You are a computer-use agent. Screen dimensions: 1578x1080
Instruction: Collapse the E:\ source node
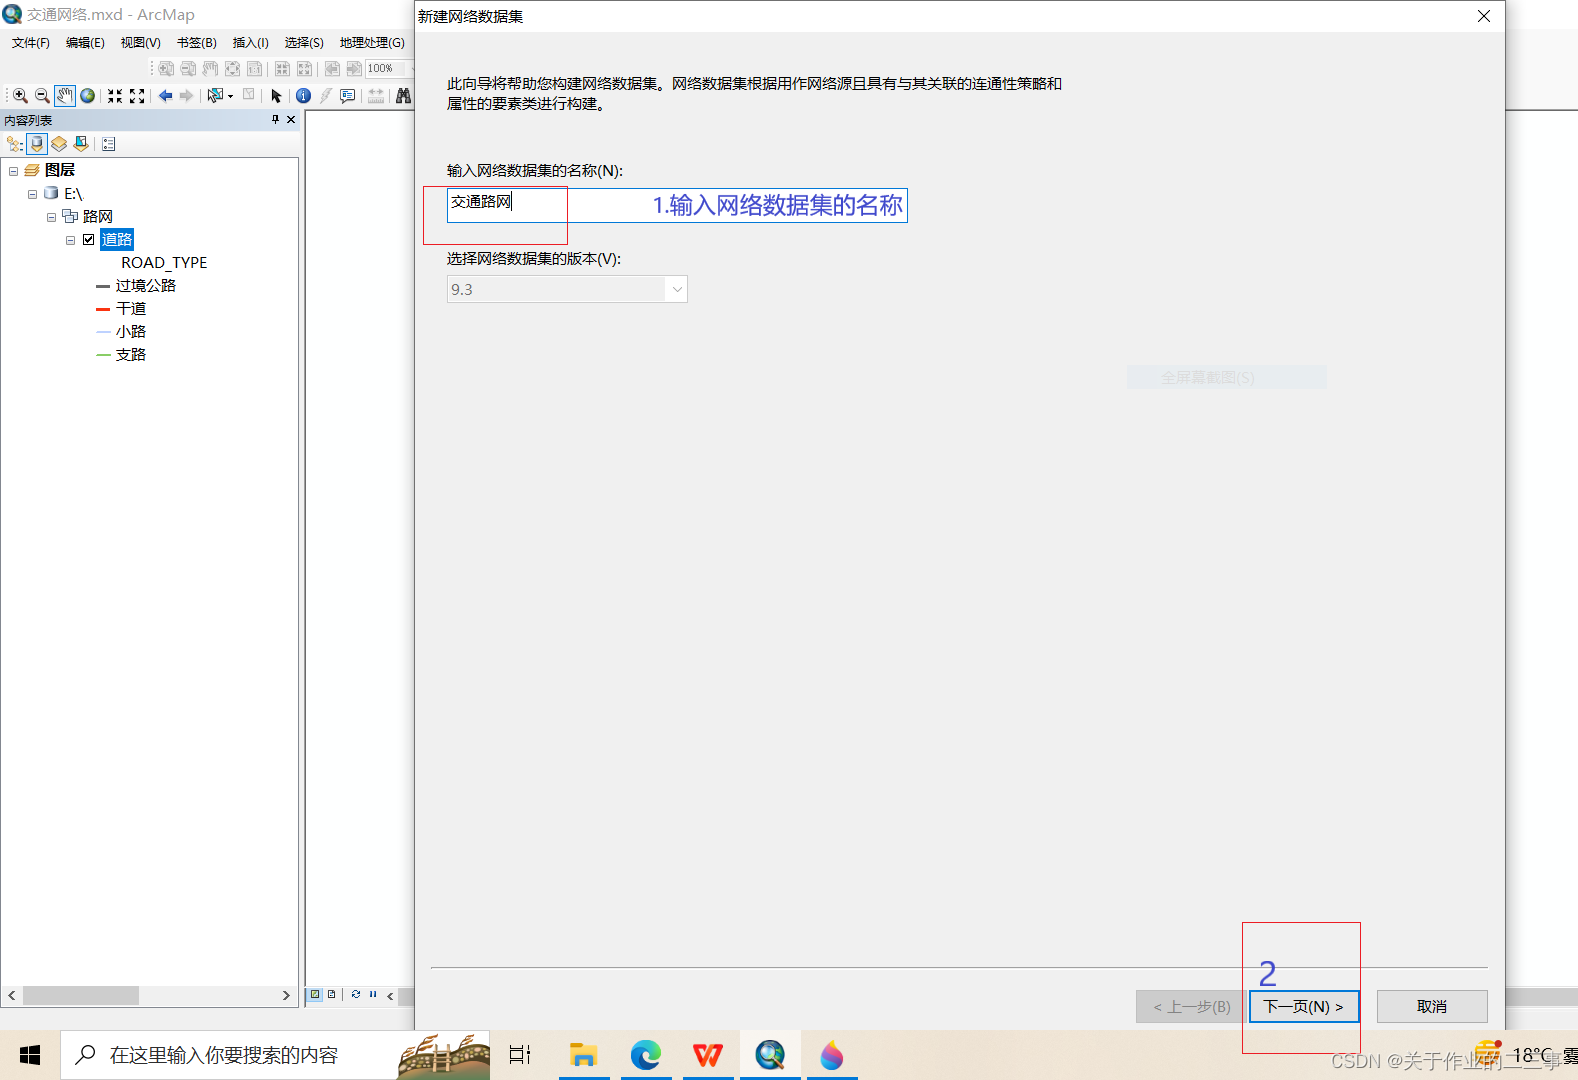tap(32, 194)
